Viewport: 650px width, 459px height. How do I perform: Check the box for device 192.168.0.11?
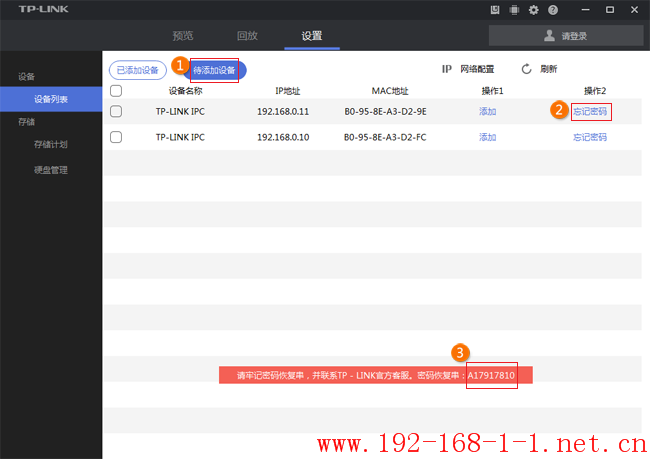pyautogui.click(x=116, y=111)
